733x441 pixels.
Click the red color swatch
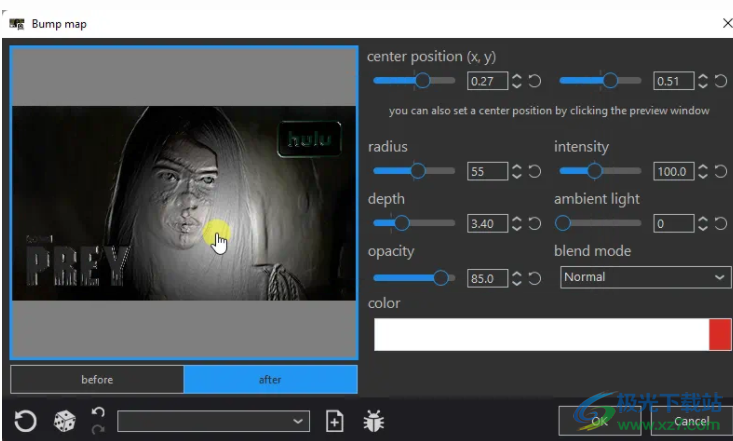[x=720, y=334]
